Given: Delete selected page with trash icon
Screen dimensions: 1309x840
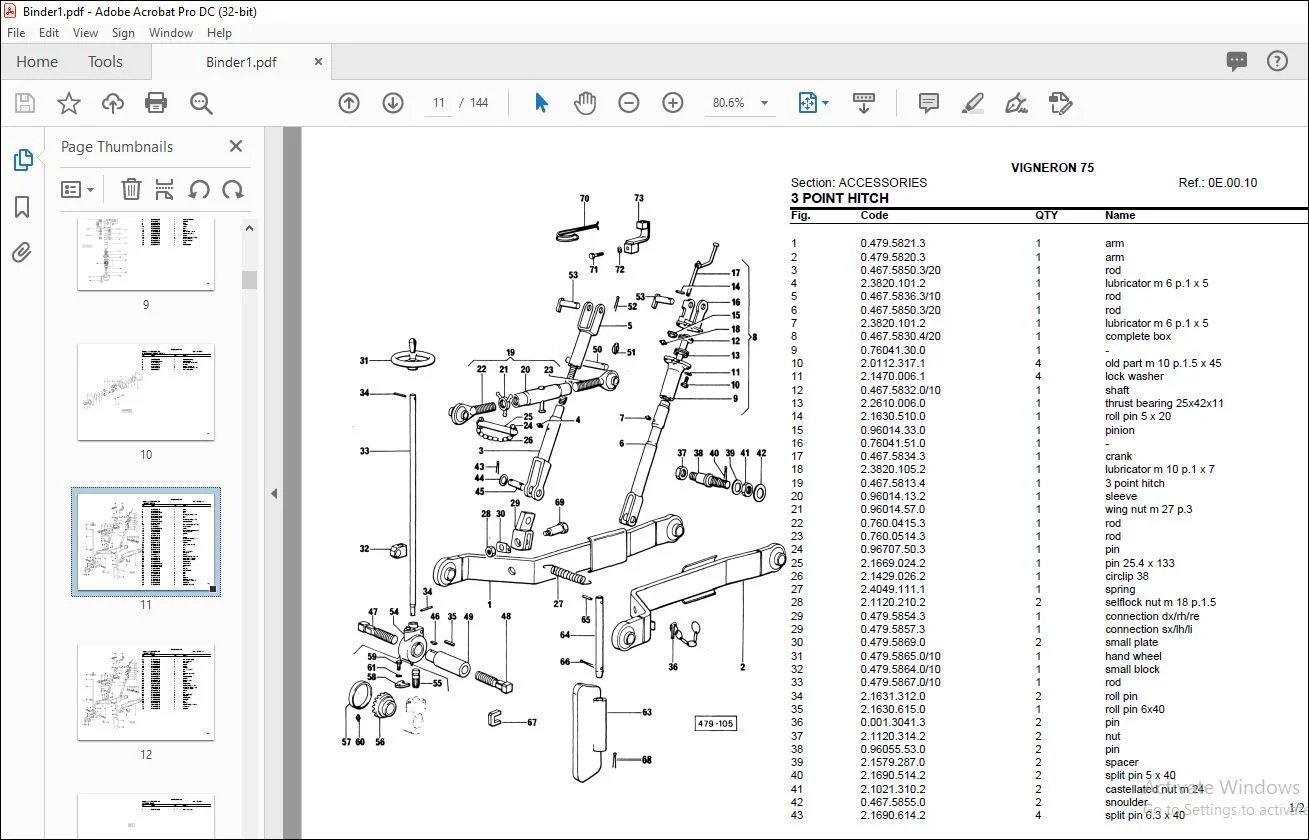Looking at the screenshot, I should (x=131, y=189).
